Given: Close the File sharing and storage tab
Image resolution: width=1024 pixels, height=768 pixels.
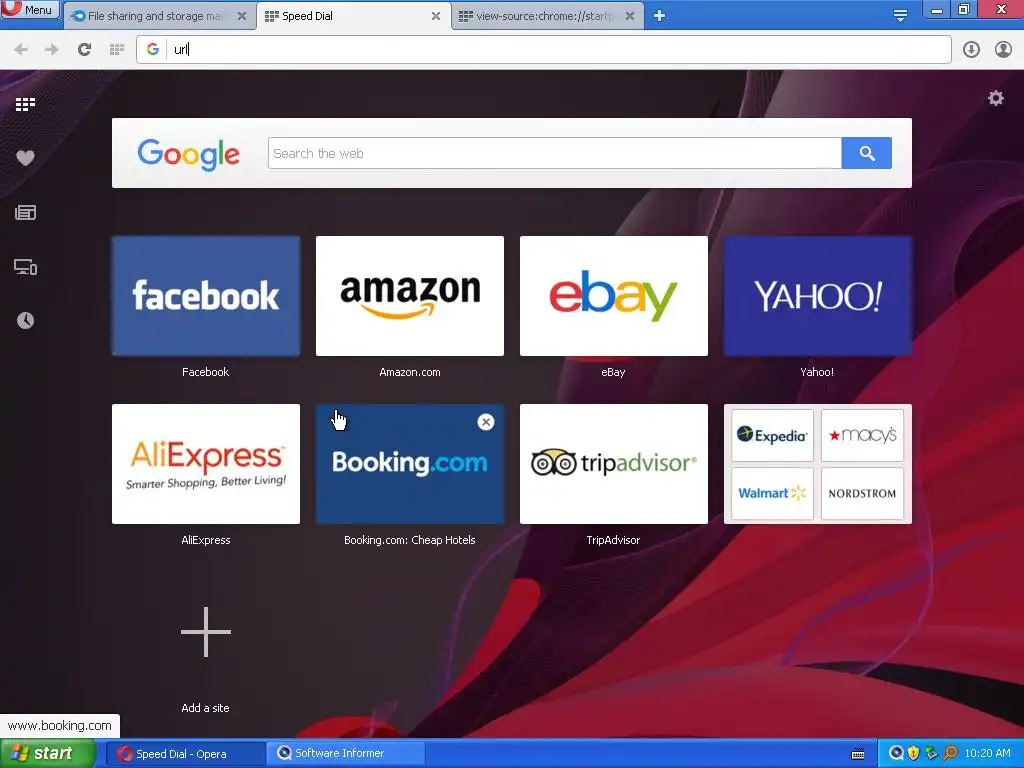Looking at the screenshot, I should coord(242,16).
